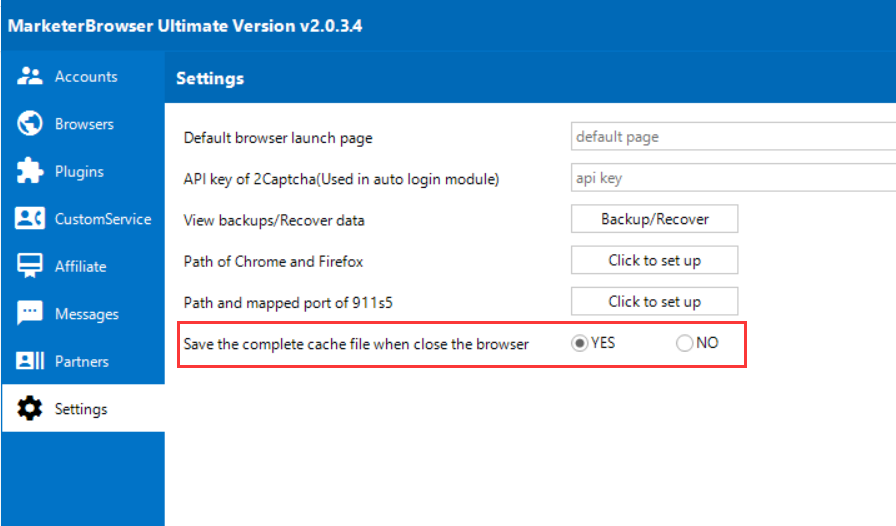Click the Accounts people icon
This screenshot has width=896, height=526.
pyautogui.click(x=30, y=77)
